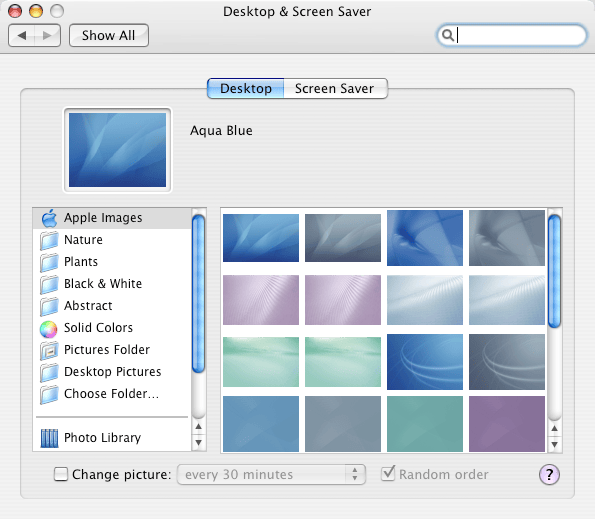Viewport: 595px width, 519px height.
Task: Click the Nature folder icon
Action: coord(49,240)
